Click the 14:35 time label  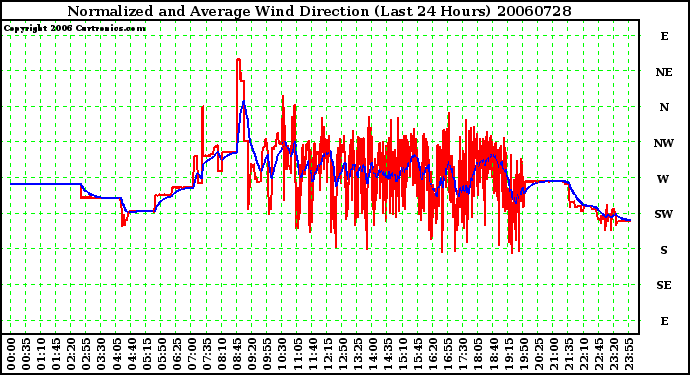tap(388, 354)
